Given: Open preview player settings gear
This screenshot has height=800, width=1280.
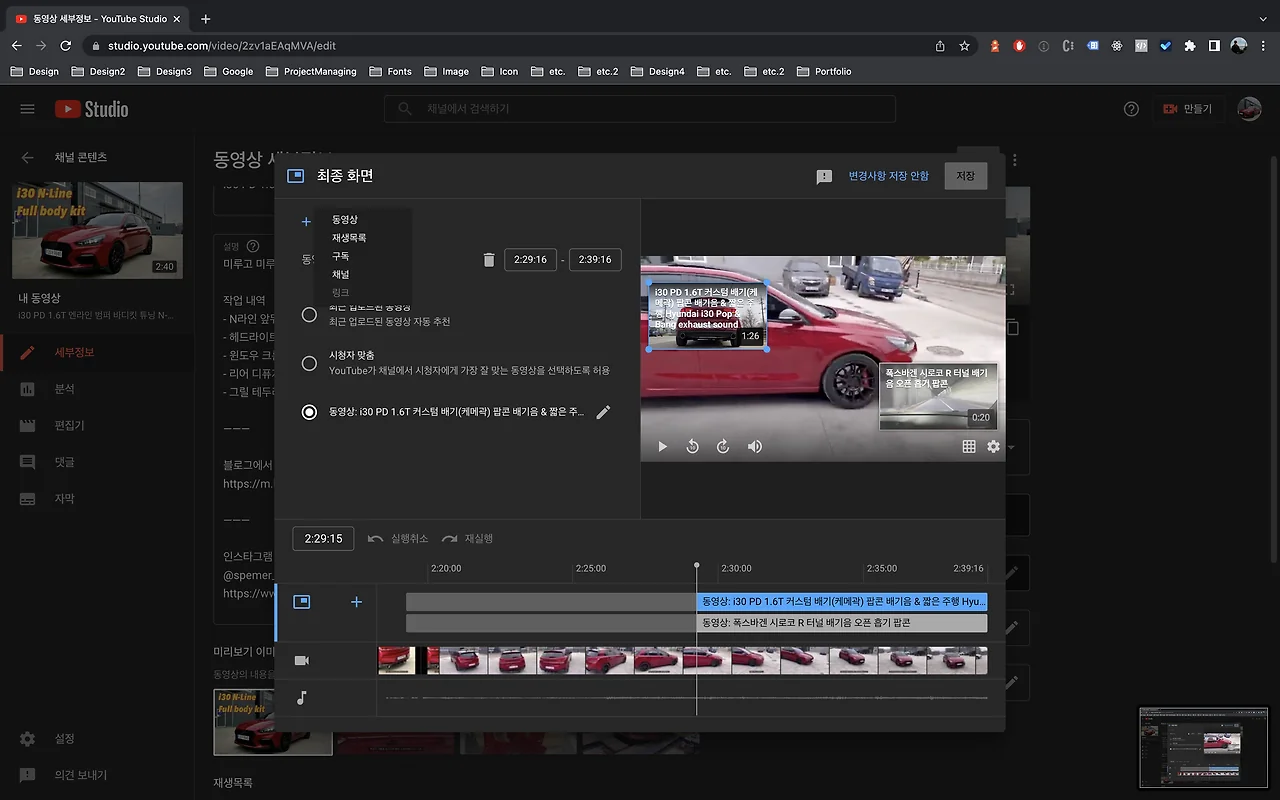Looking at the screenshot, I should coord(993,447).
